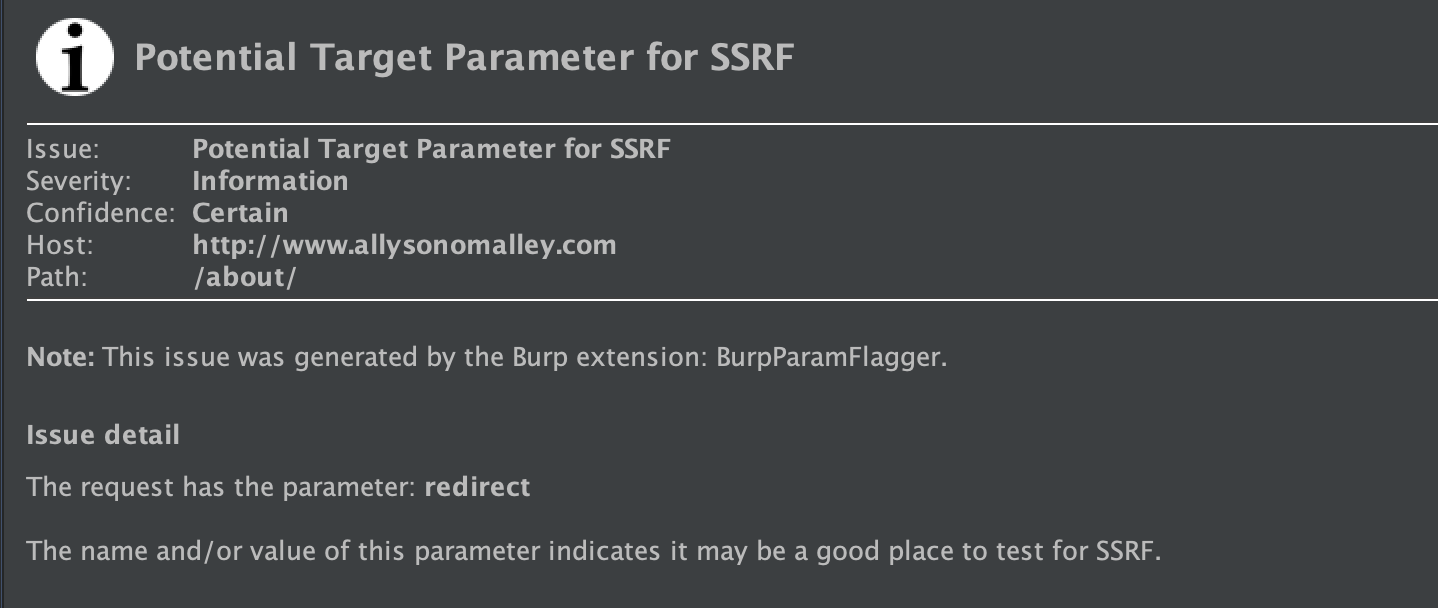Click the bold redirect parameter name

[x=477, y=487]
